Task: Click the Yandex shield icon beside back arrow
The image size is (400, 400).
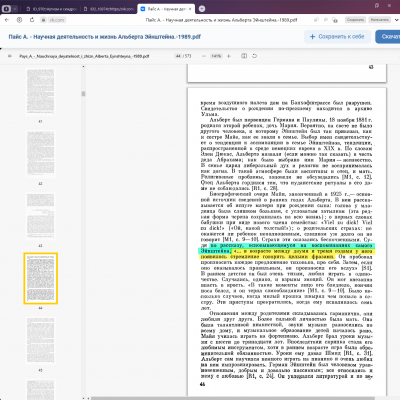Action: point(19,20)
